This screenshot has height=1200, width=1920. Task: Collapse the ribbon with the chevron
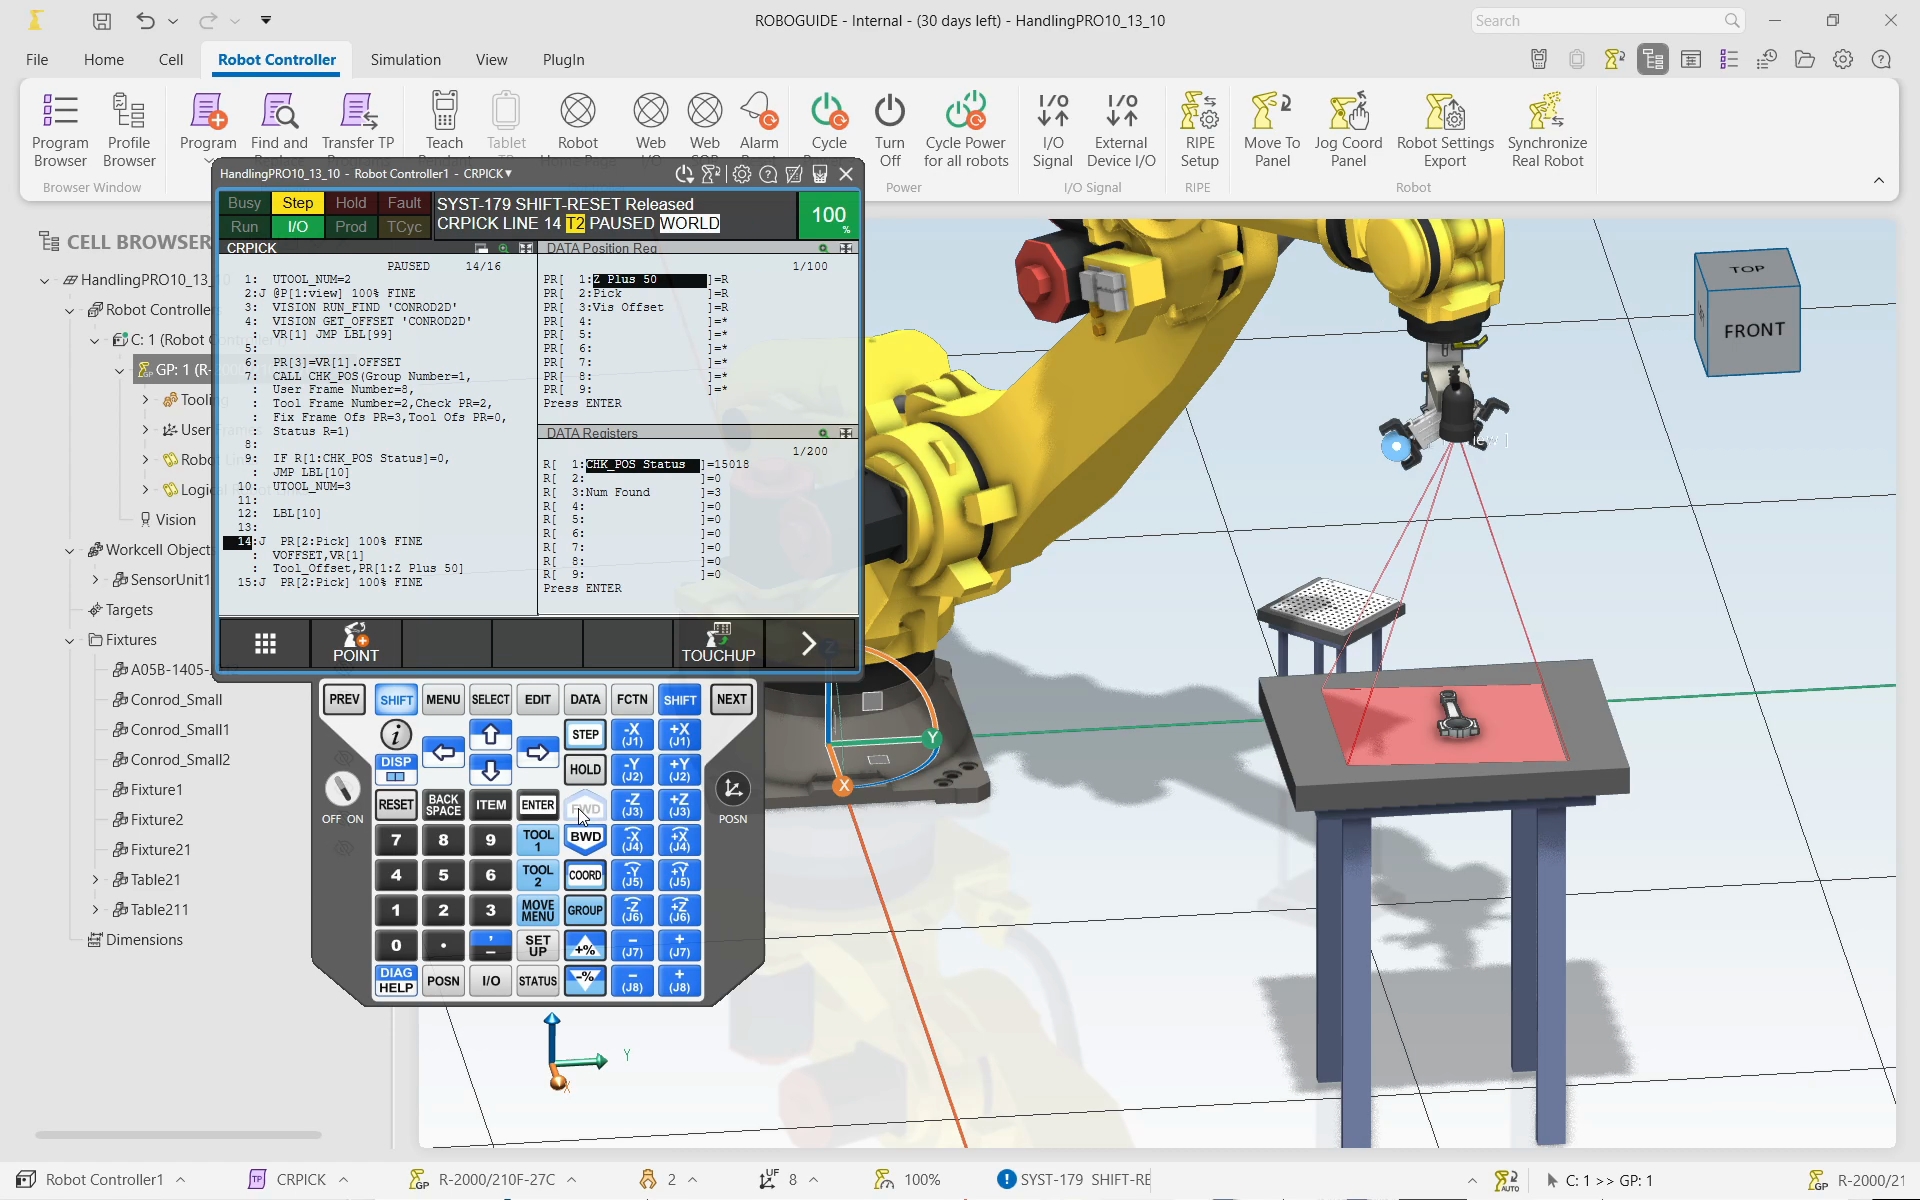click(1878, 181)
